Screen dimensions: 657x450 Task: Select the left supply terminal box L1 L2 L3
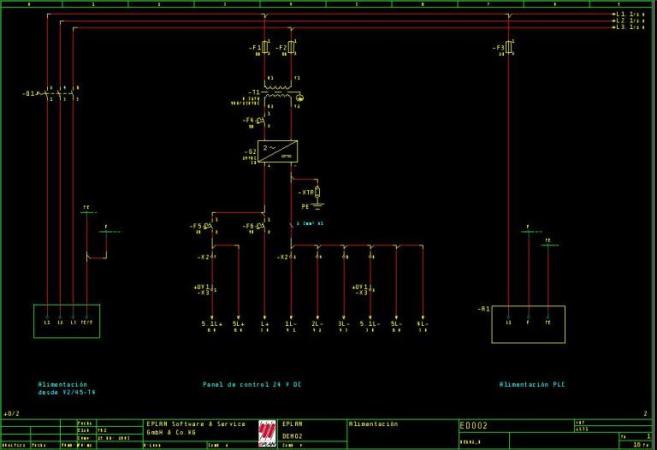click(x=67, y=321)
